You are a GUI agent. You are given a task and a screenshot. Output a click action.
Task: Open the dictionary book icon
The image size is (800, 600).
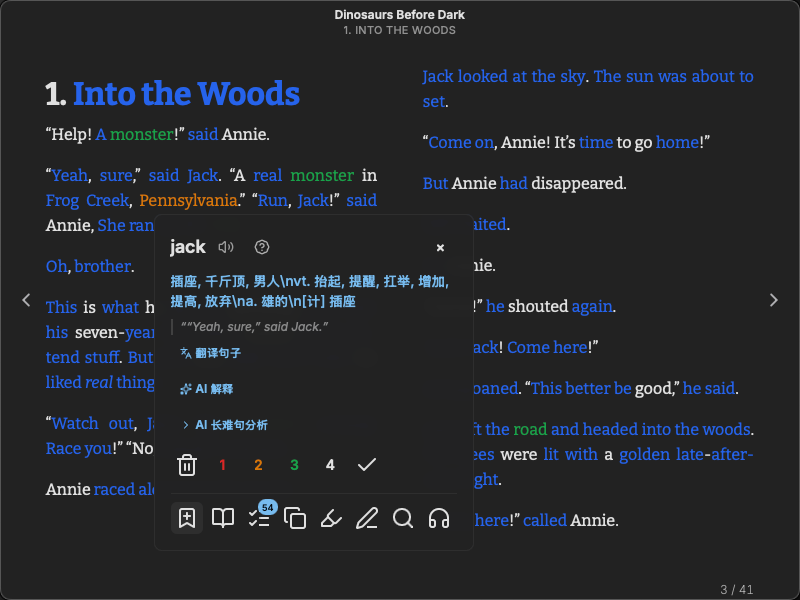click(x=223, y=518)
